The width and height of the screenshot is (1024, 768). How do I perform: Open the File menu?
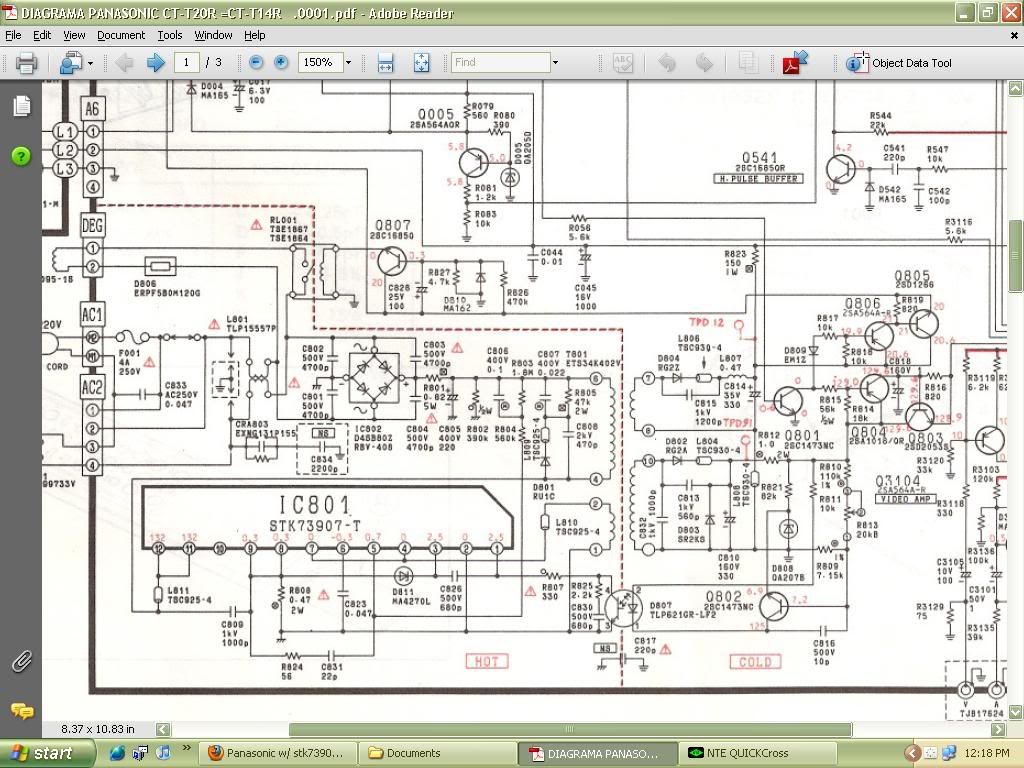coord(13,35)
